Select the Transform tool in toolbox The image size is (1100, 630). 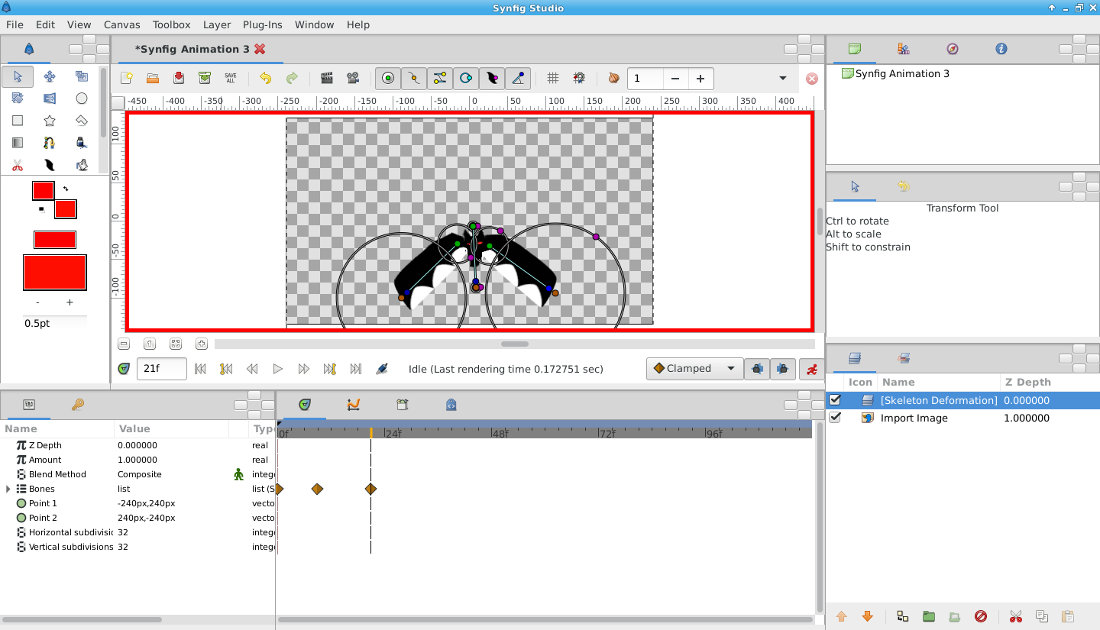click(18, 76)
